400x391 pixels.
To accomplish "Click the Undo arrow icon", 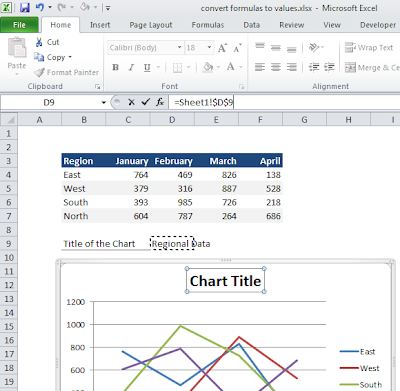I will click(40, 7).
